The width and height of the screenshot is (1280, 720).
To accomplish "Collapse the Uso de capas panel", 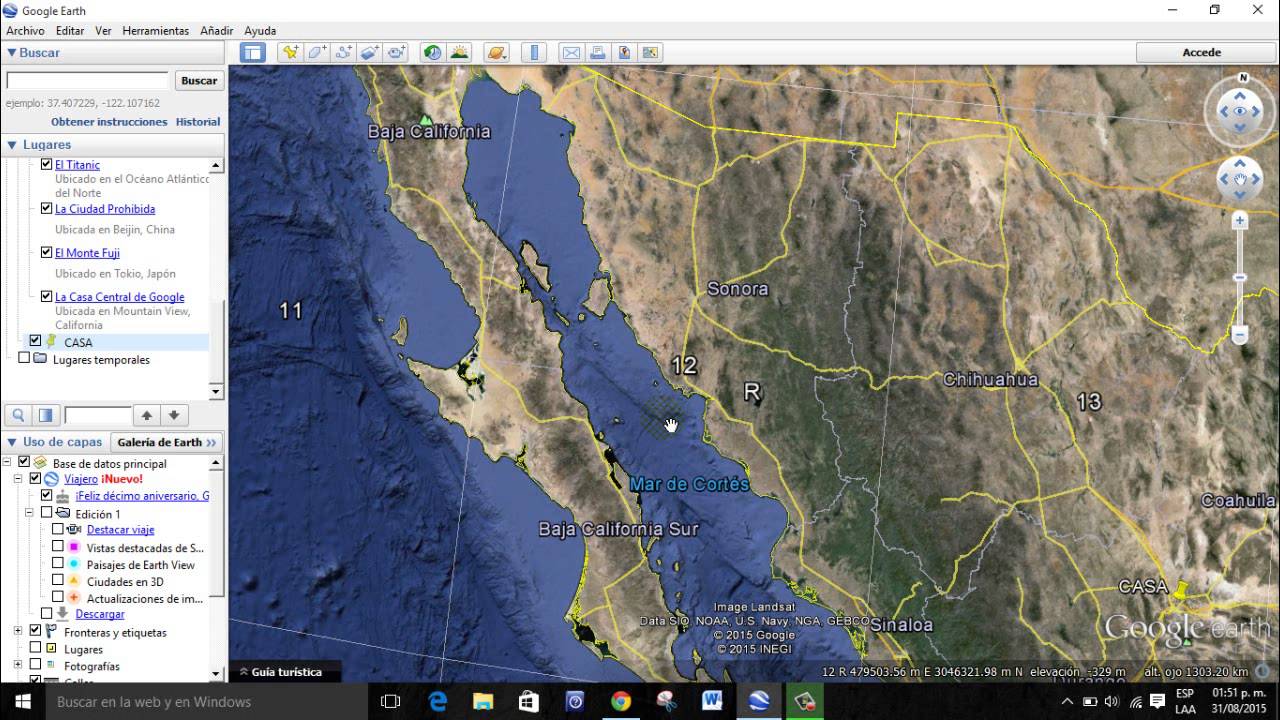I will coord(12,441).
